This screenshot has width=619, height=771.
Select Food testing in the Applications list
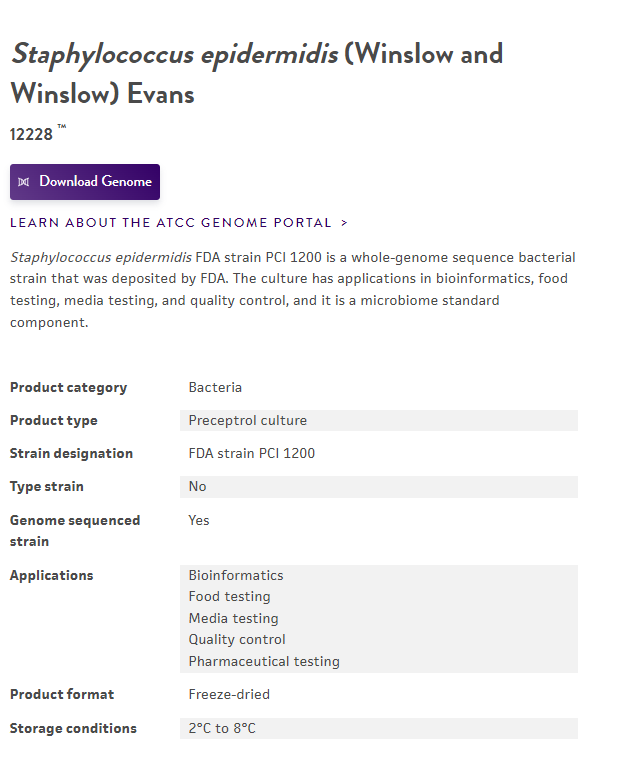coord(230,596)
